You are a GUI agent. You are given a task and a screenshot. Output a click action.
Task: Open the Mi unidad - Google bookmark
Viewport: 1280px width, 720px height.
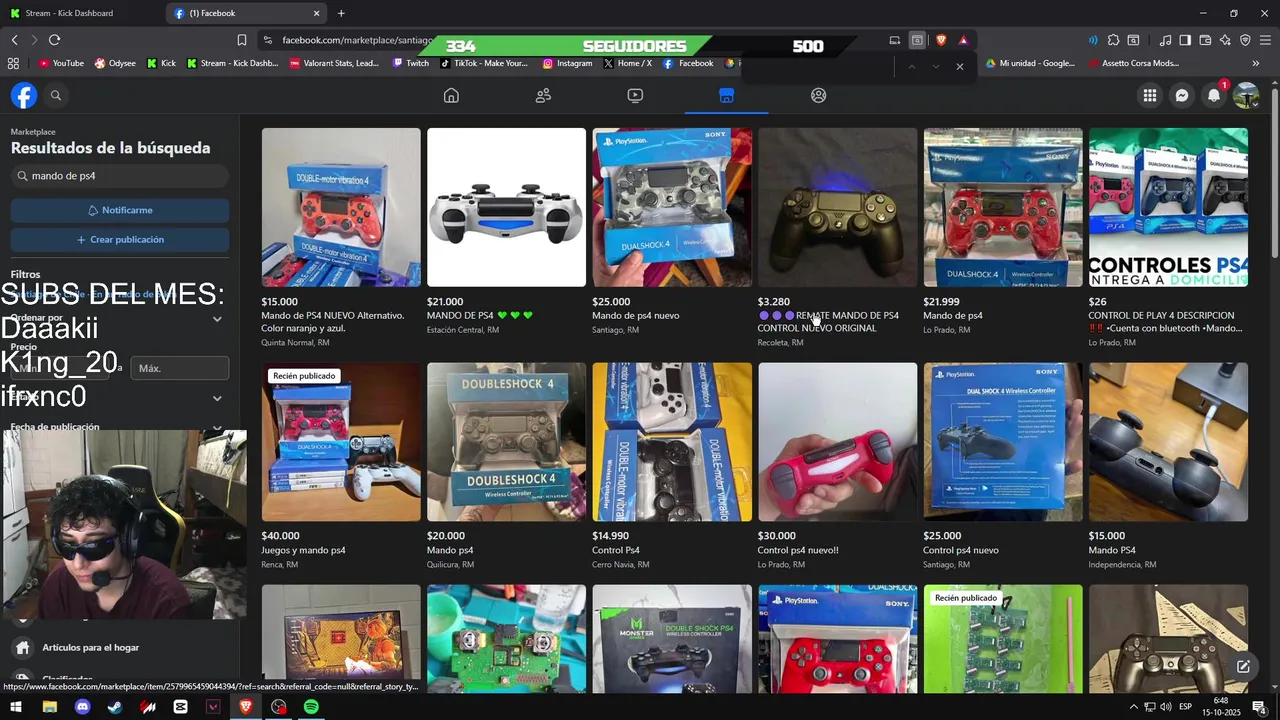click(1030, 63)
